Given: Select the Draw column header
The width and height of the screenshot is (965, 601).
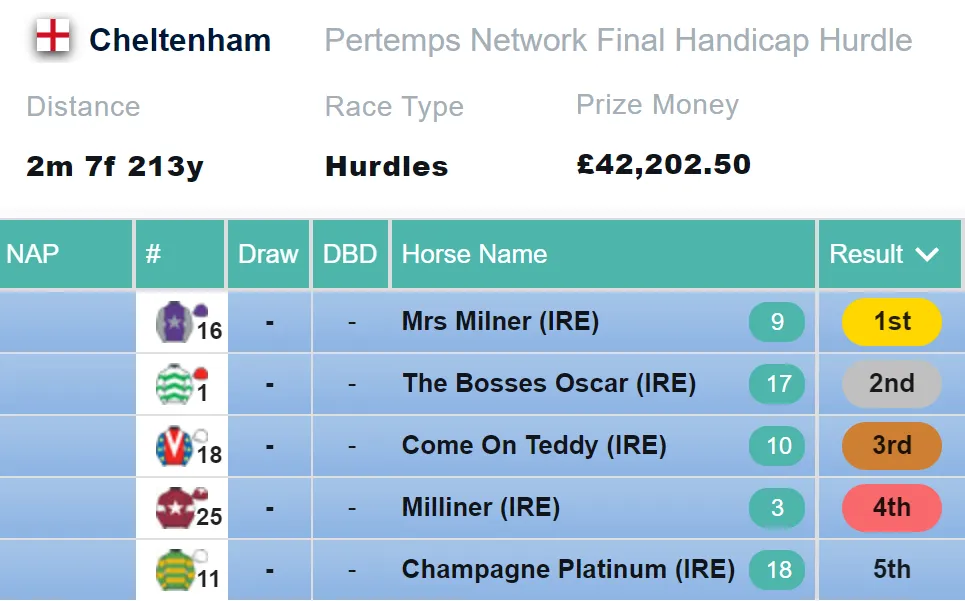Looking at the screenshot, I should pyautogui.click(x=268, y=254).
